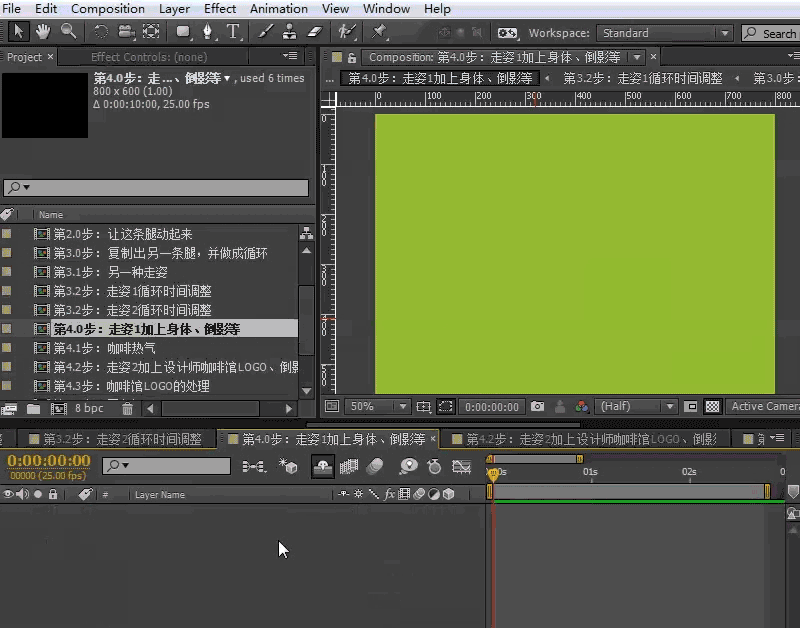Select the Pen tool
Viewport: 800px width, 628px height.
click(208, 32)
